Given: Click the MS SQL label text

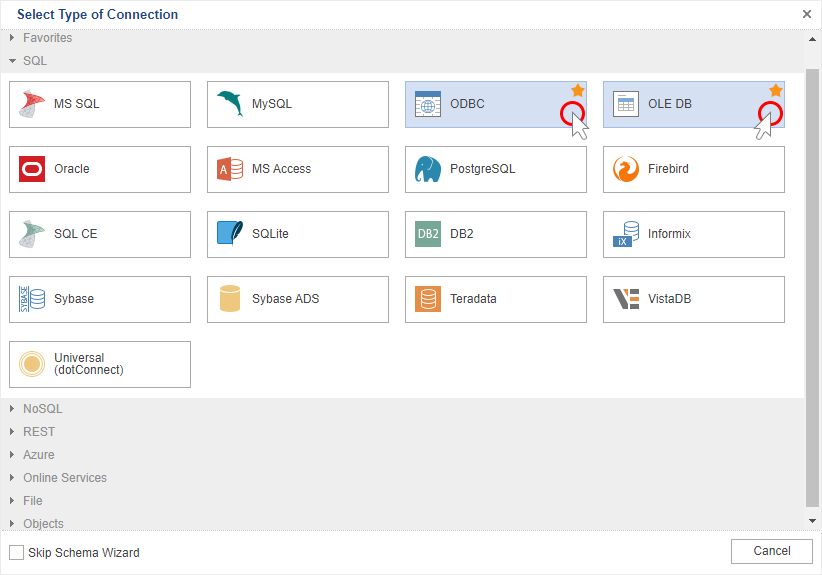Looking at the screenshot, I should (77, 104).
